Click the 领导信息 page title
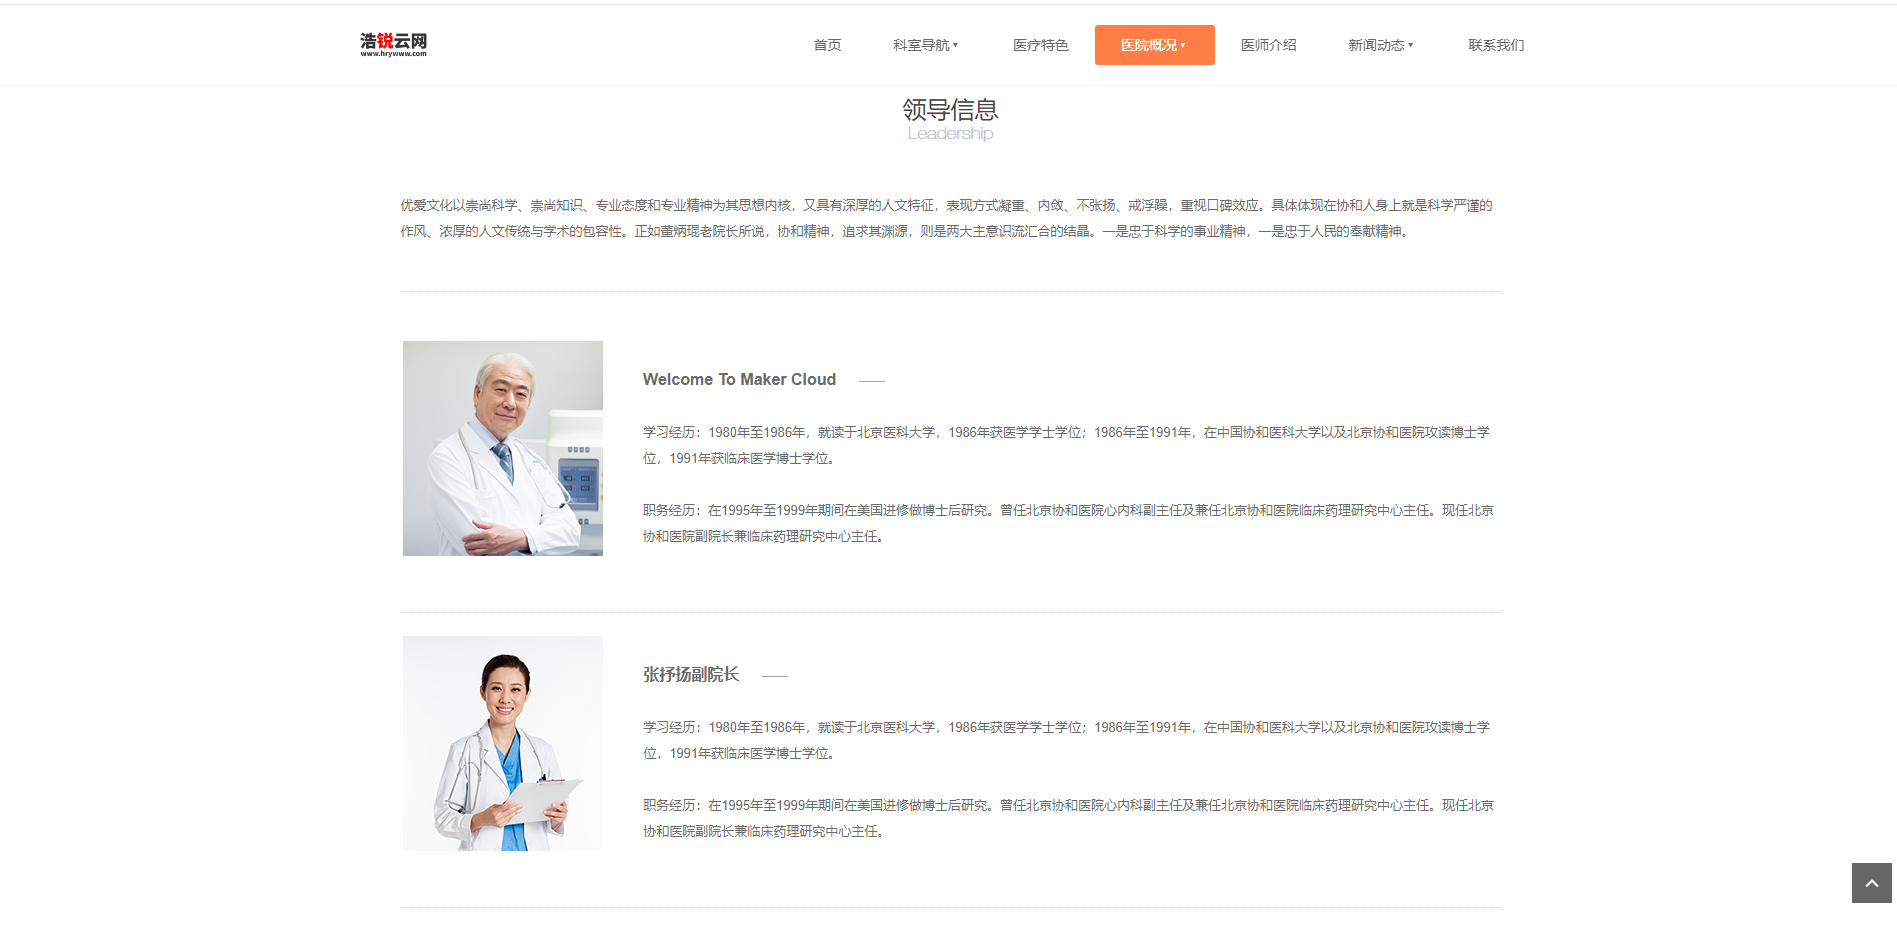Viewport: 1897px width, 931px height. coord(950,109)
